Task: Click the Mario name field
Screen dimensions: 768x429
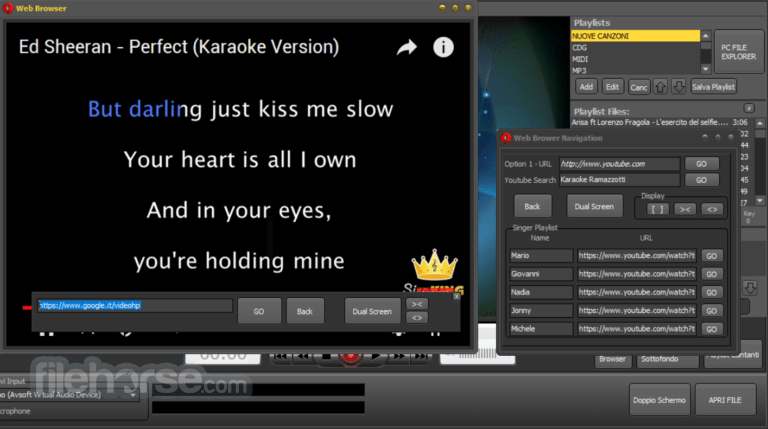Action: (x=541, y=256)
